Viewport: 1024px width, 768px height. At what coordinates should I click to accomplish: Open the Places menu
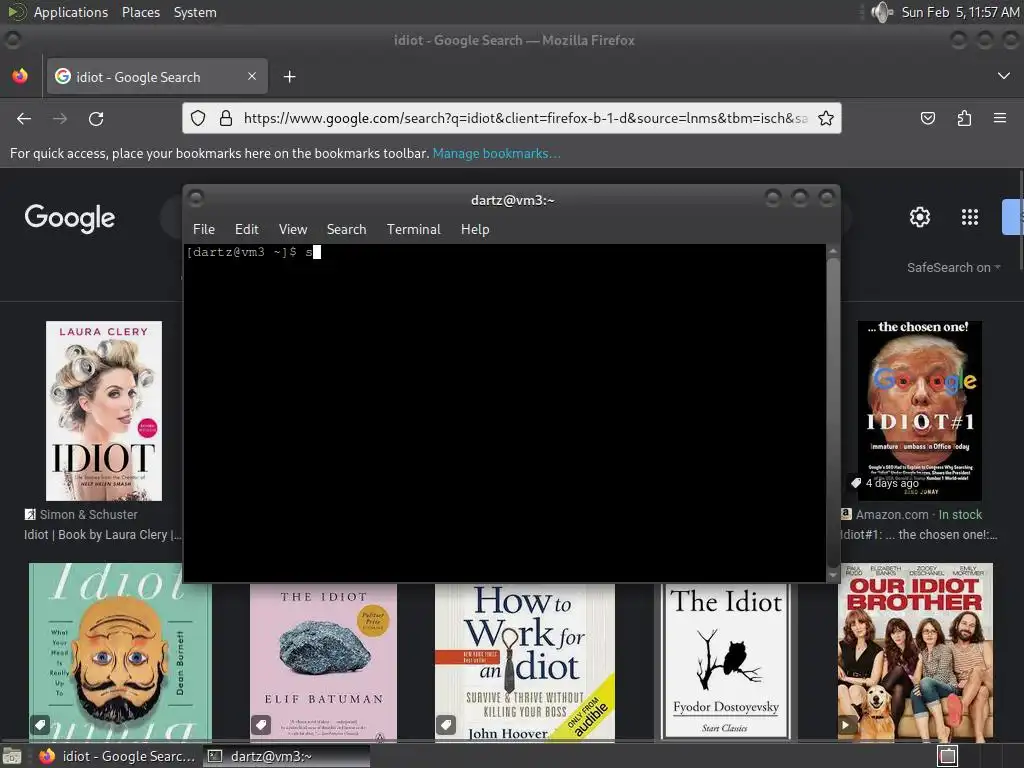[x=140, y=12]
